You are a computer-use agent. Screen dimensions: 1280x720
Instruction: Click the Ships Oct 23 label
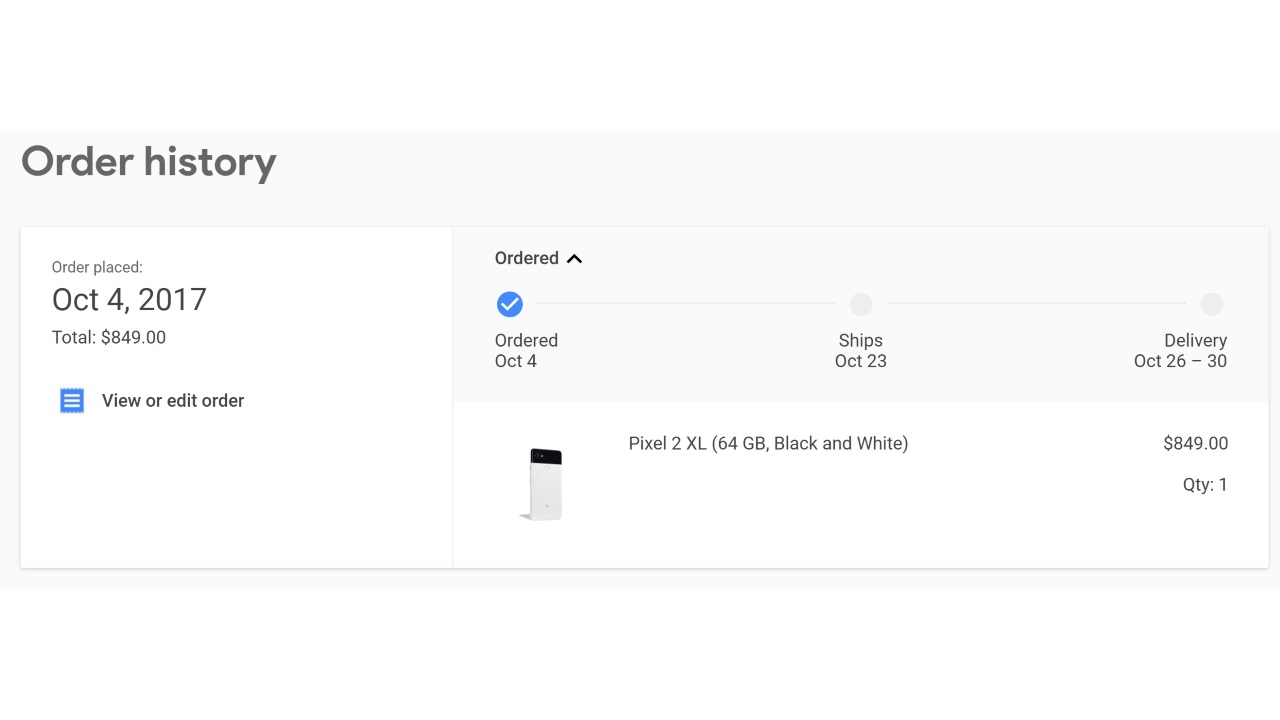coord(861,351)
